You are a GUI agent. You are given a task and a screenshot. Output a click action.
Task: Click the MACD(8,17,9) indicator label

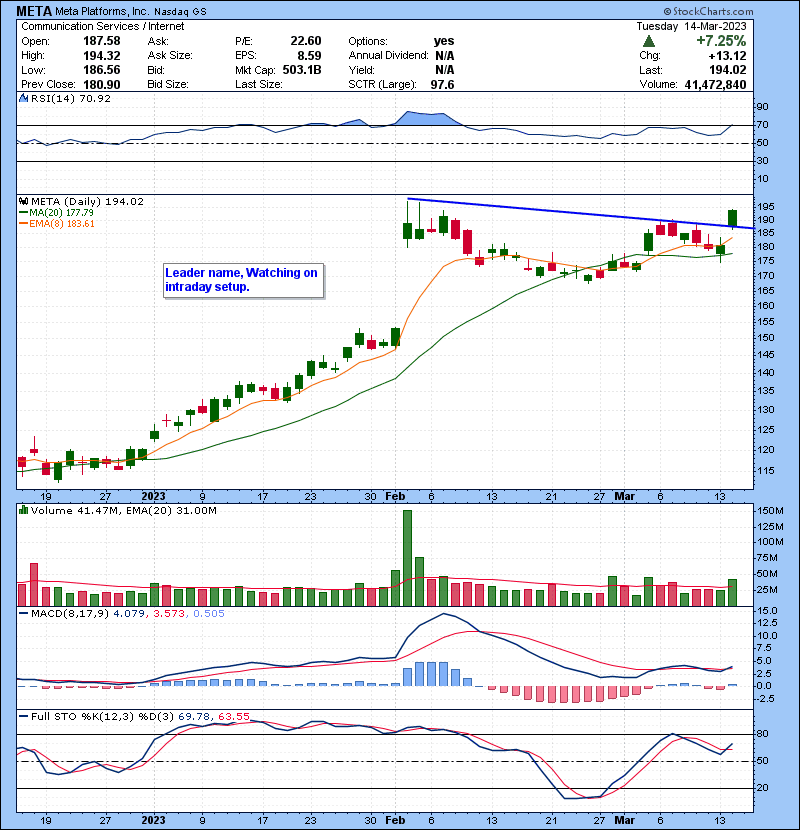(70, 614)
